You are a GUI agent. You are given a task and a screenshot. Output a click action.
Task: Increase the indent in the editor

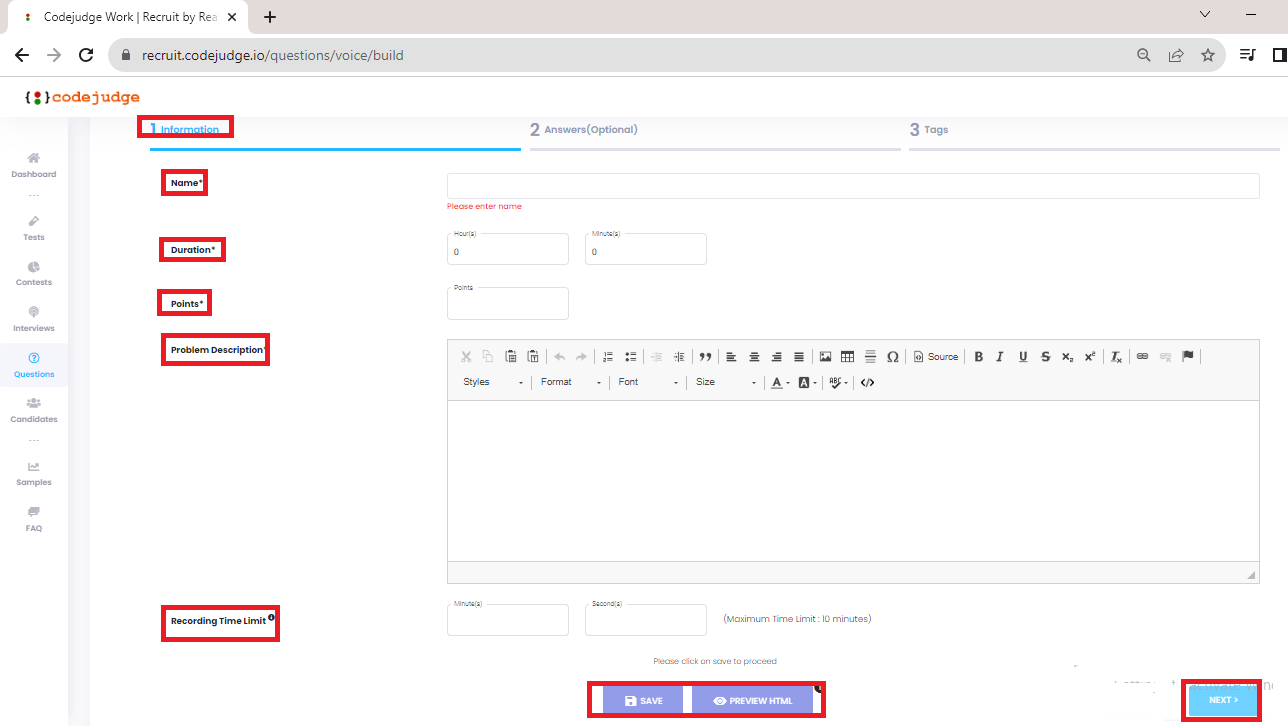click(679, 357)
